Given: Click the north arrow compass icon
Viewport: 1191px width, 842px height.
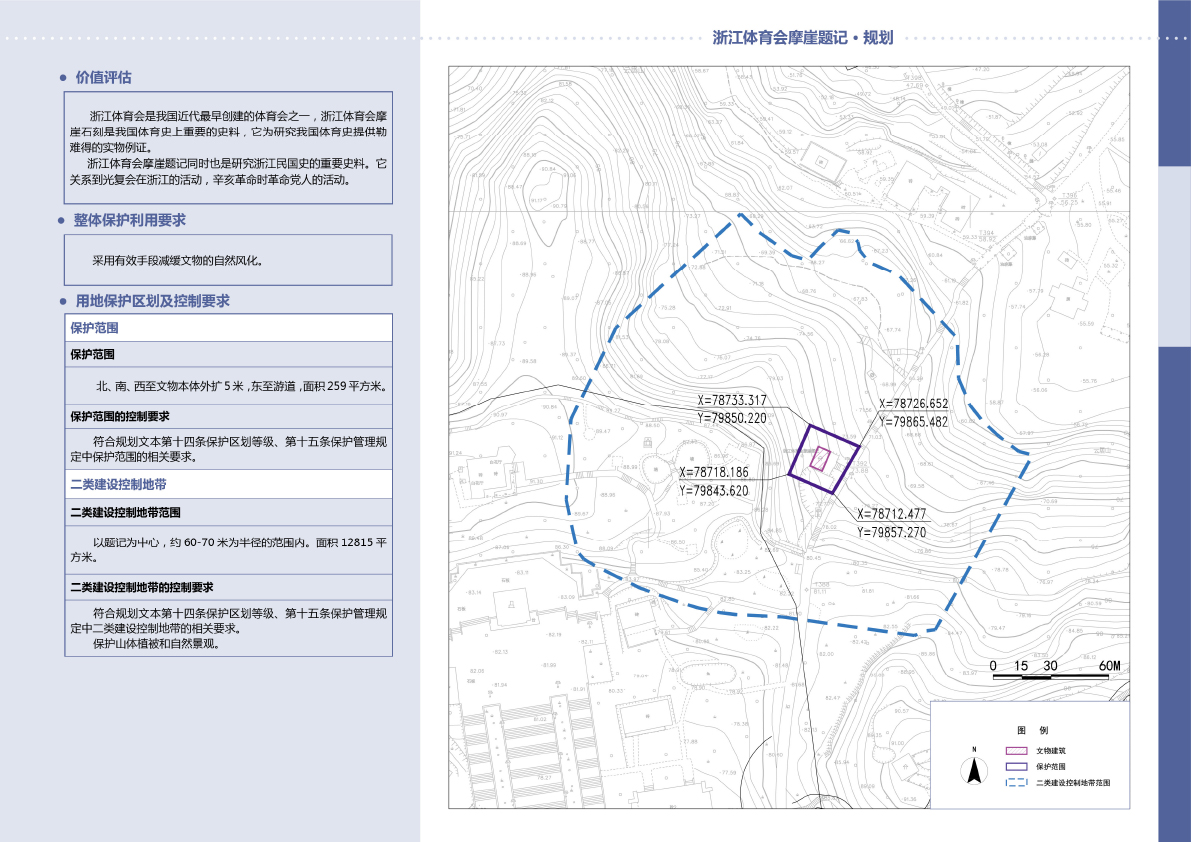Looking at the screenshot, I should click(x=973, y=768).
